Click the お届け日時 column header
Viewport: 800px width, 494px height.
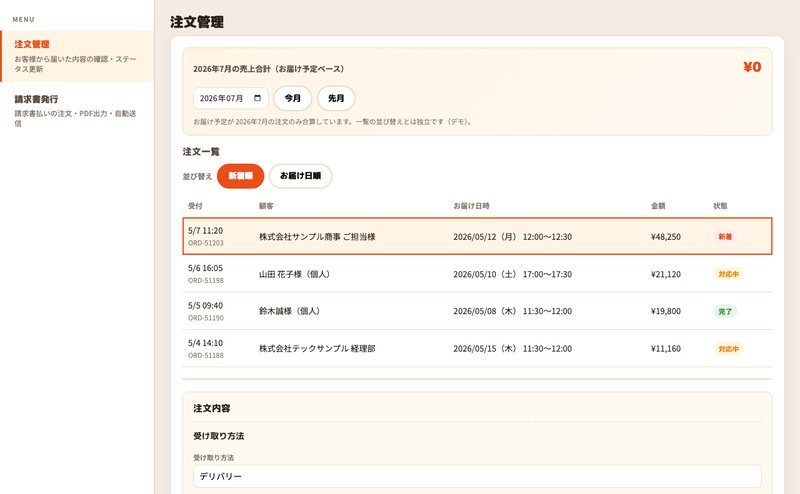(x=471, y=206)
